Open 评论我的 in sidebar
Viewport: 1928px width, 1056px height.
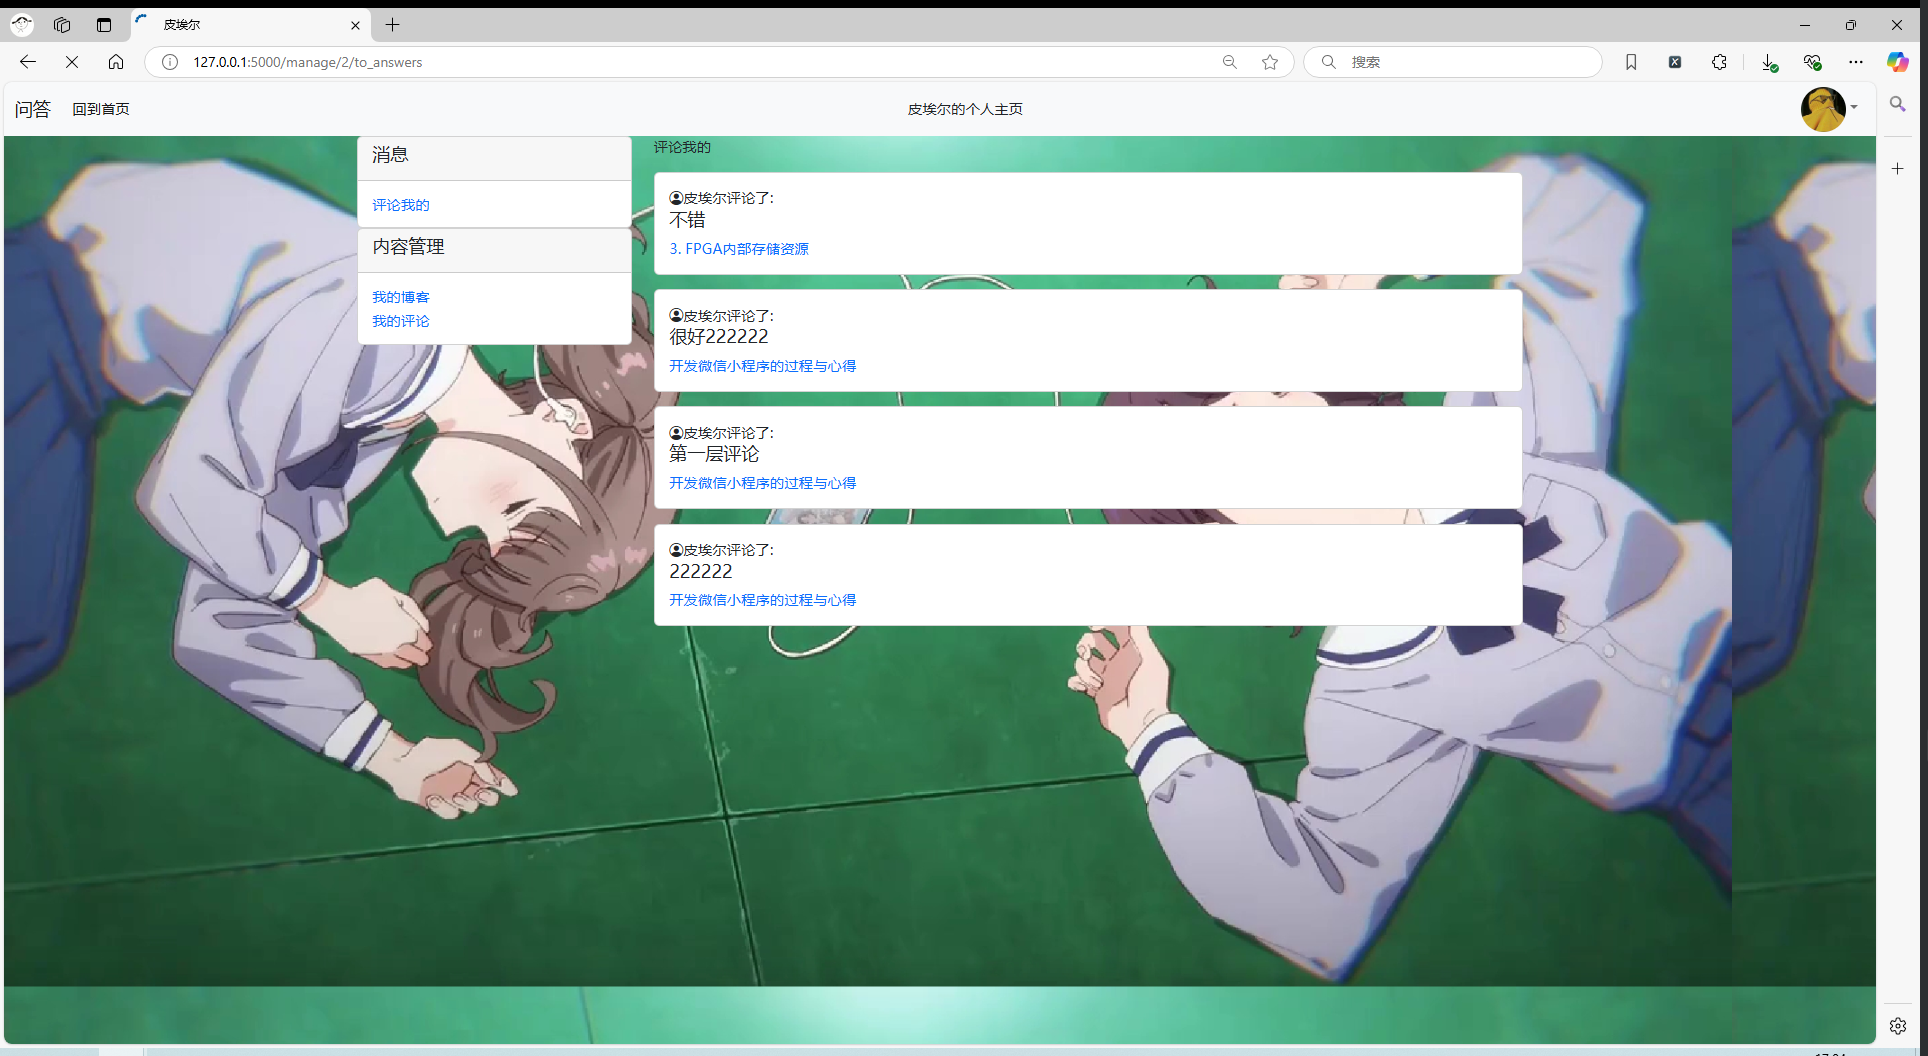click(x=401, y=205)
